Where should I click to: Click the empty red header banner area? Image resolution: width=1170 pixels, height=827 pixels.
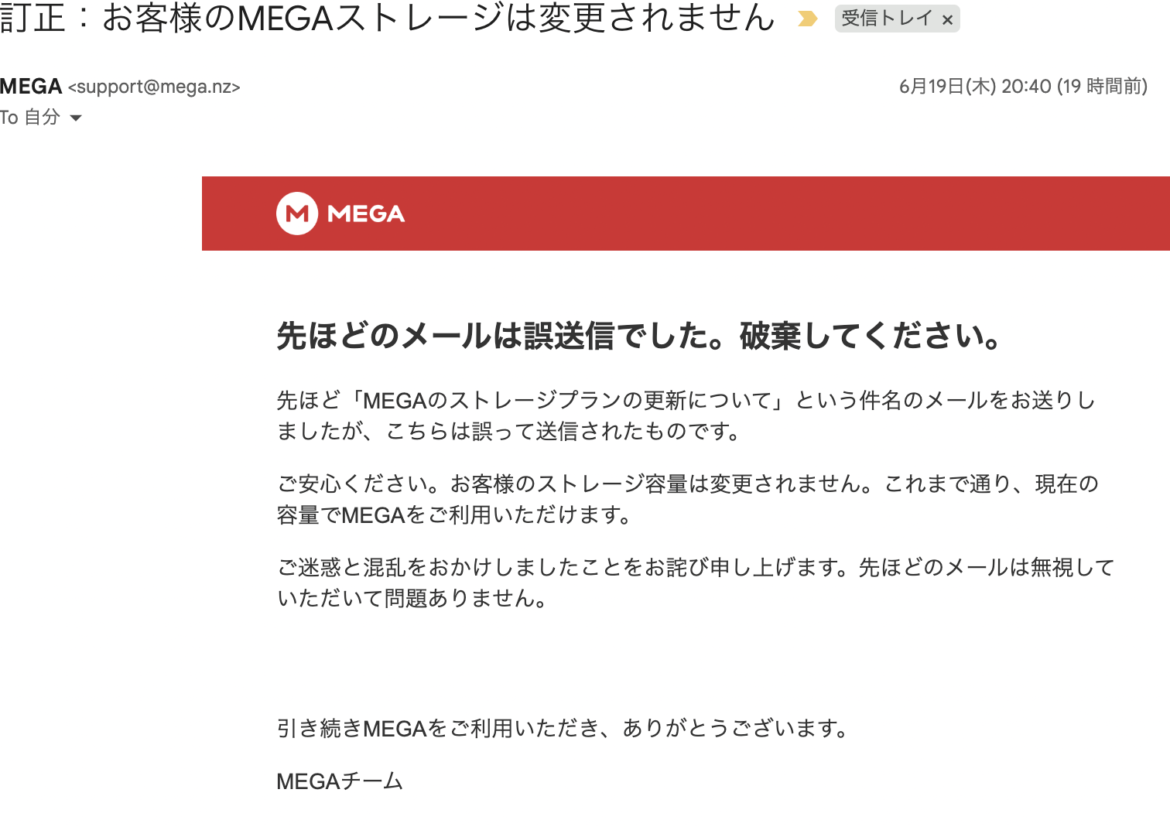coord(783,213)
